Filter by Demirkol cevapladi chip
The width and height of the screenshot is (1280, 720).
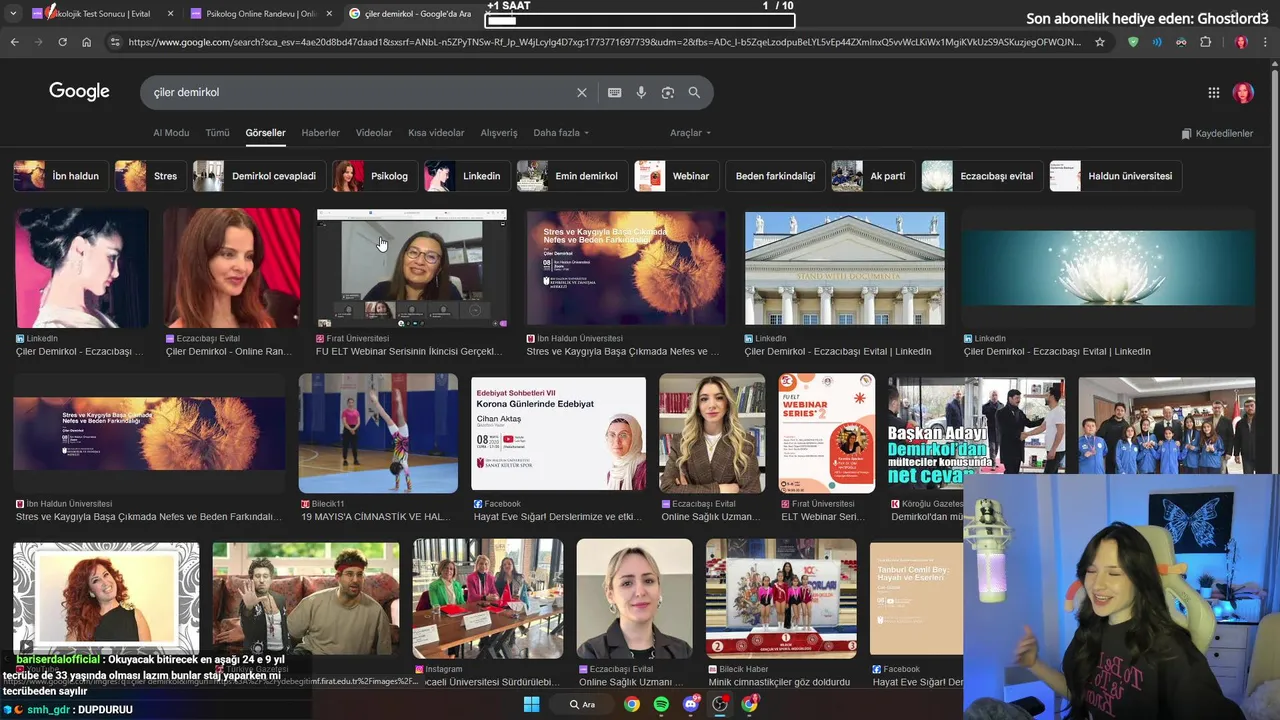[258, 176]
